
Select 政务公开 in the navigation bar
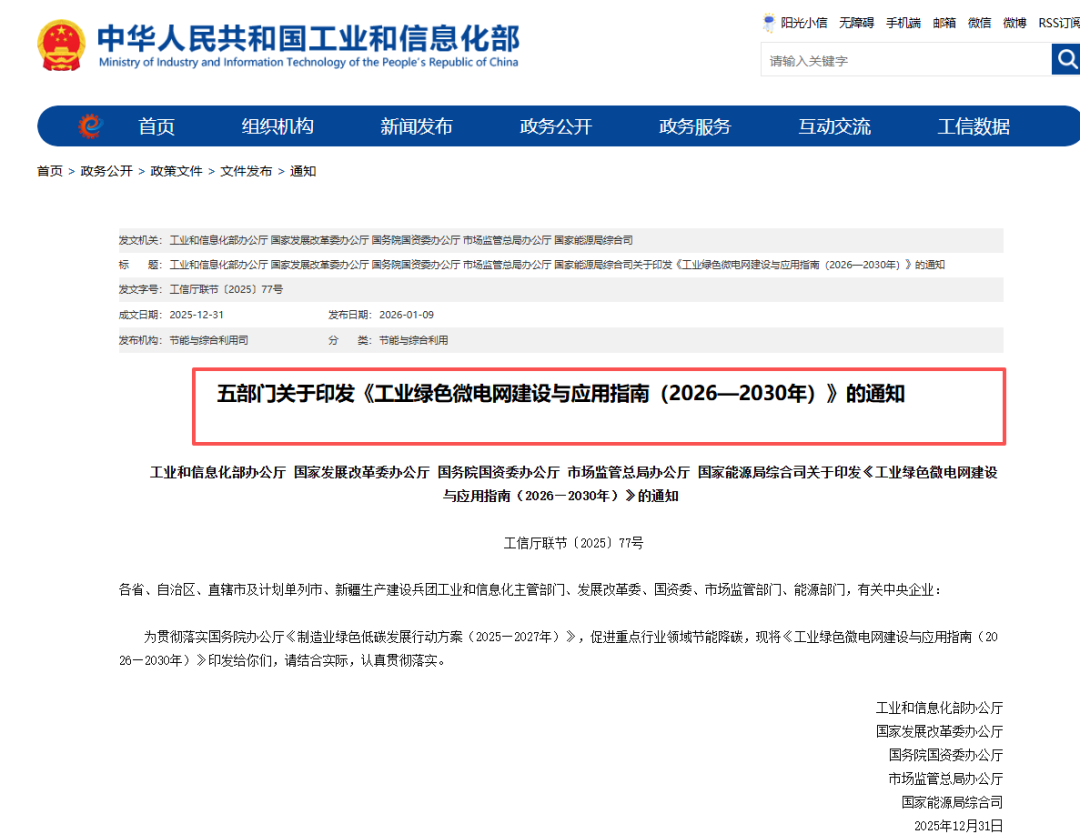pyautogui.click(x=556, y=127)
